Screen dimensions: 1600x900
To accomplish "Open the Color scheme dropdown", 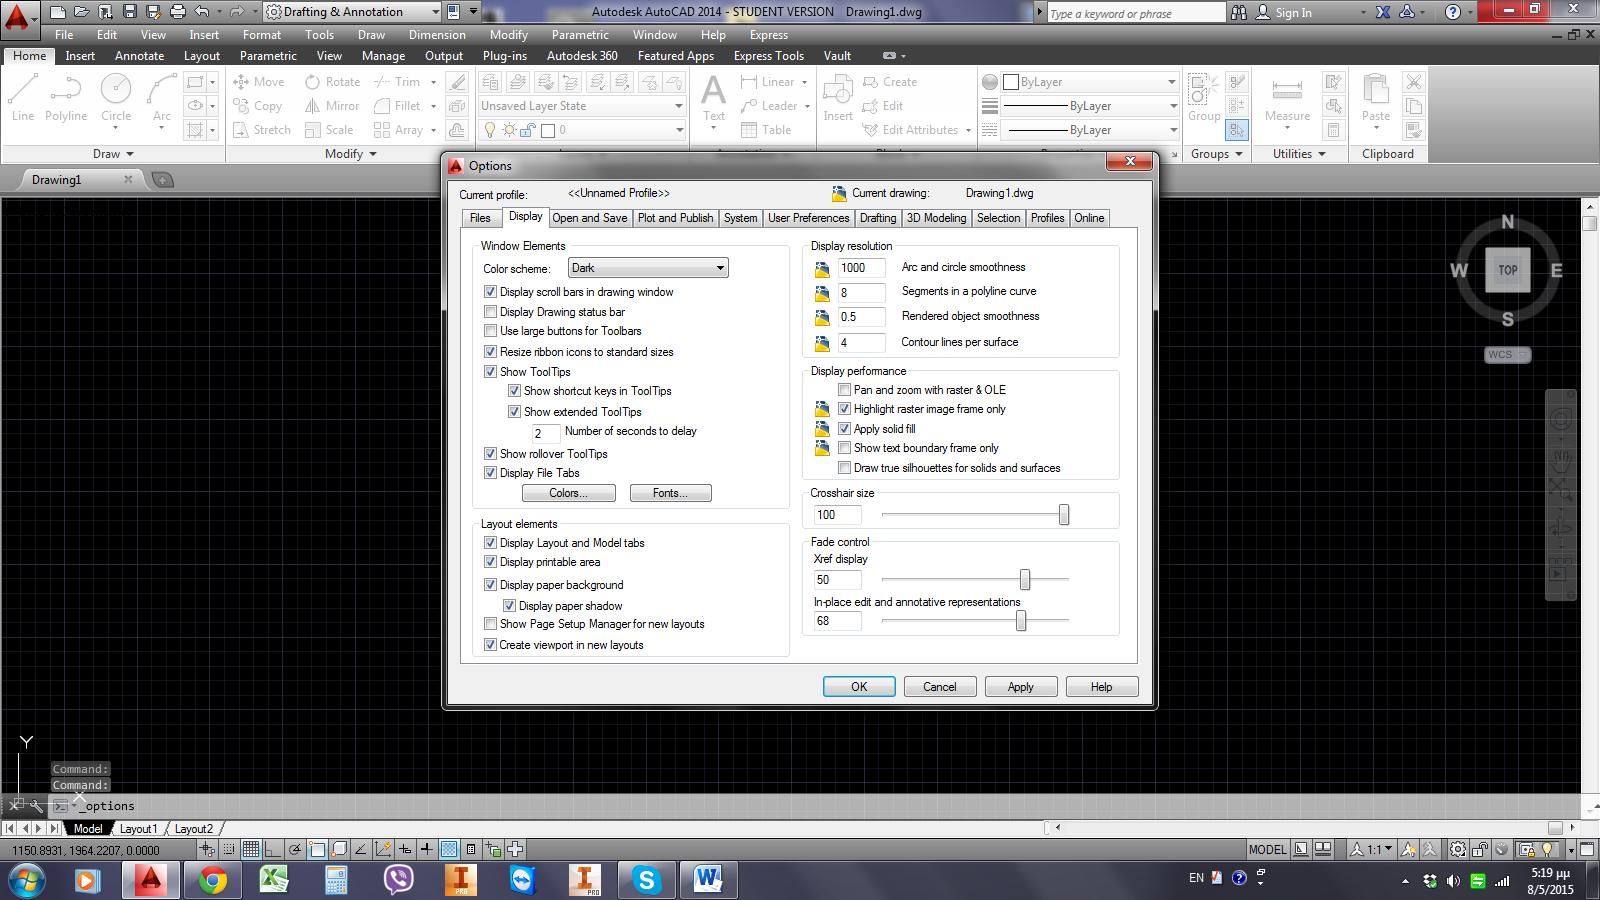I will point(648,268).
